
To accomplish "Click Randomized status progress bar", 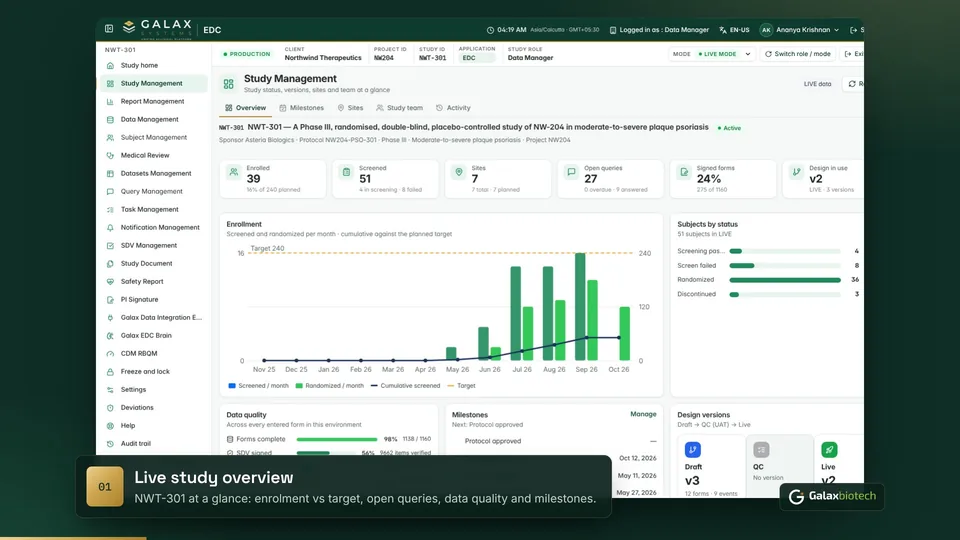I will (784, 280).
